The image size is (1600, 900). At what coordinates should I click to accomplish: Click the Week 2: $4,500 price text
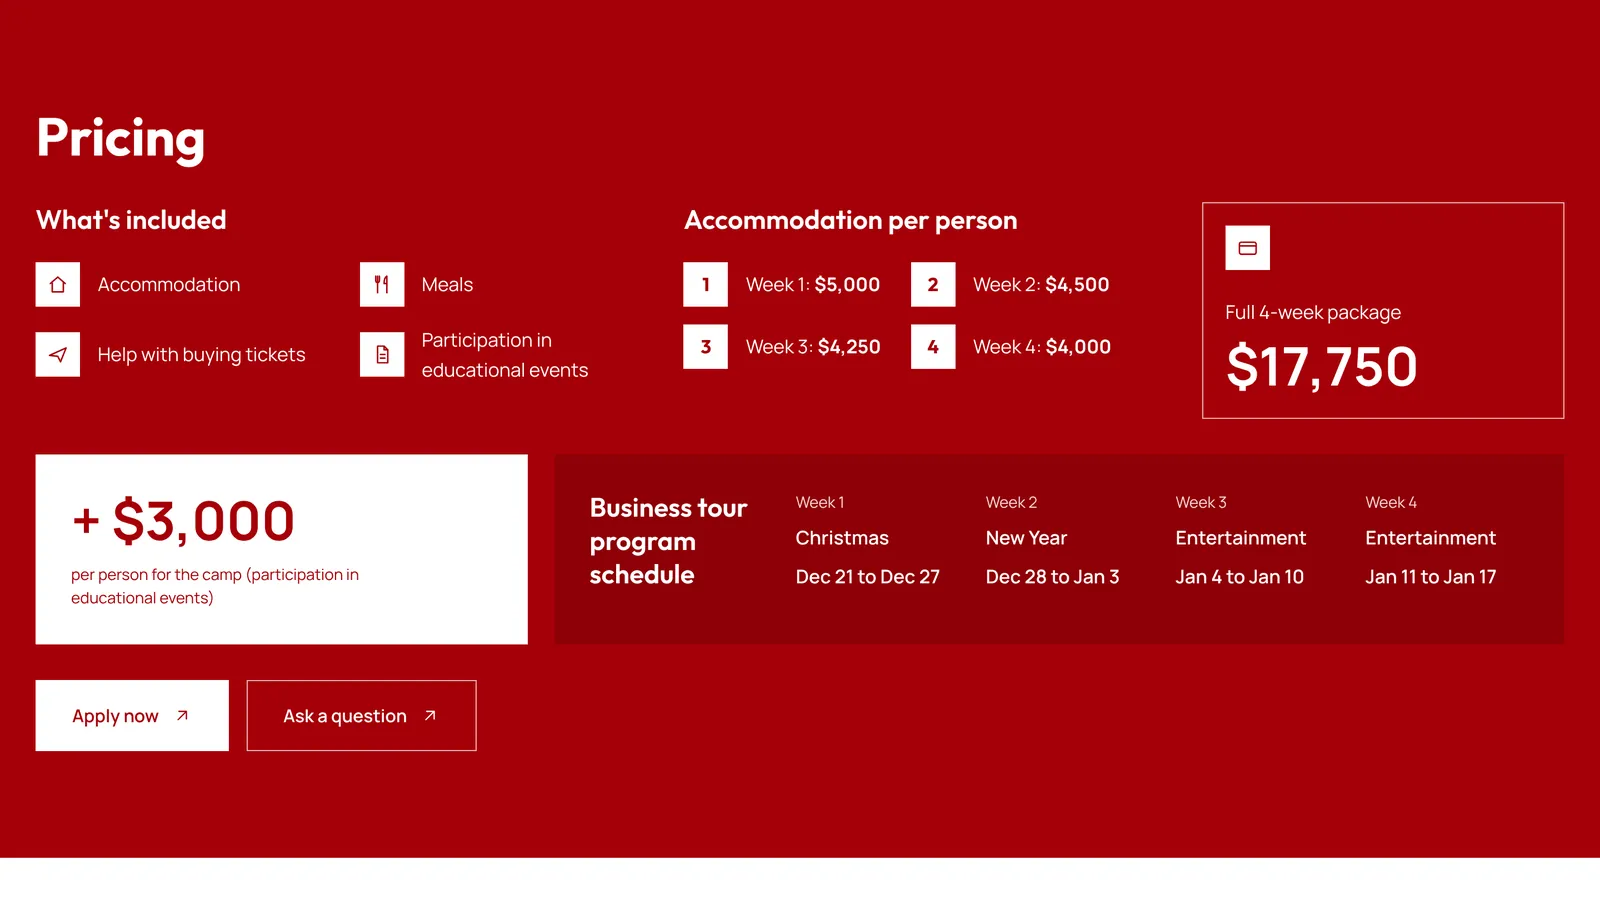tap(1041, 285)
